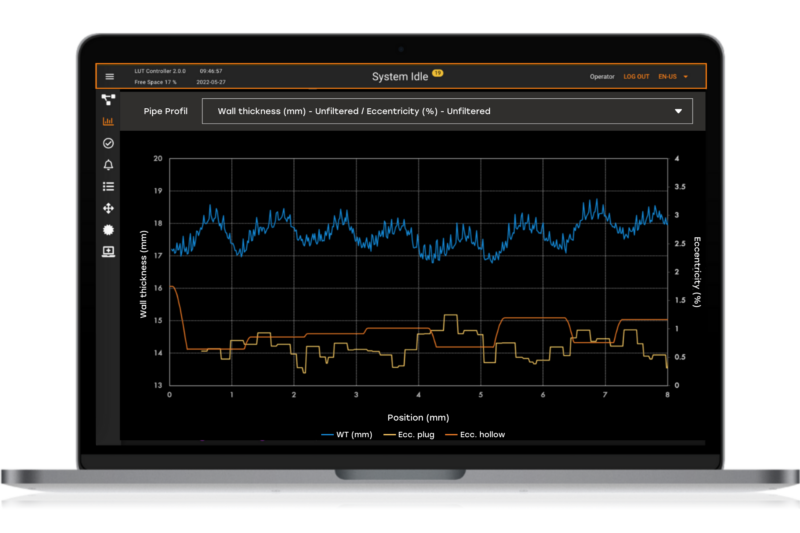Click the LOG OUT link
800x533 pixels.
click(636, 77)
